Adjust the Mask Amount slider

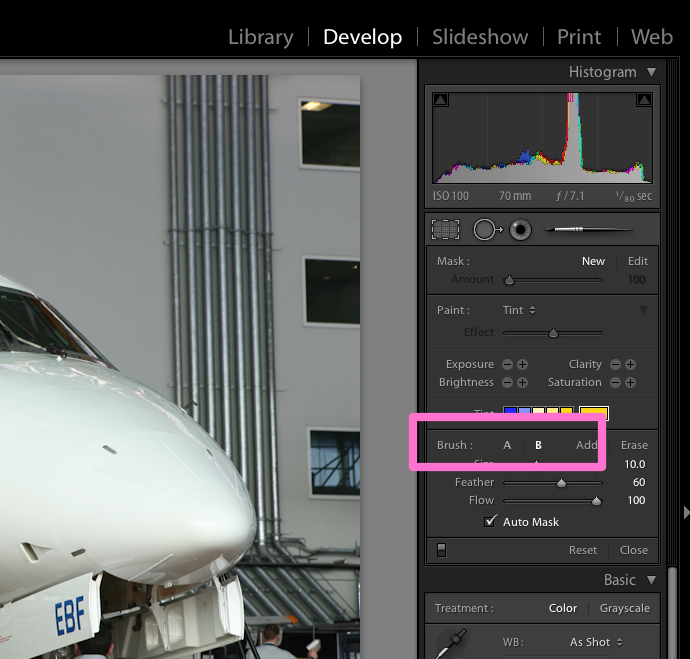553,280
